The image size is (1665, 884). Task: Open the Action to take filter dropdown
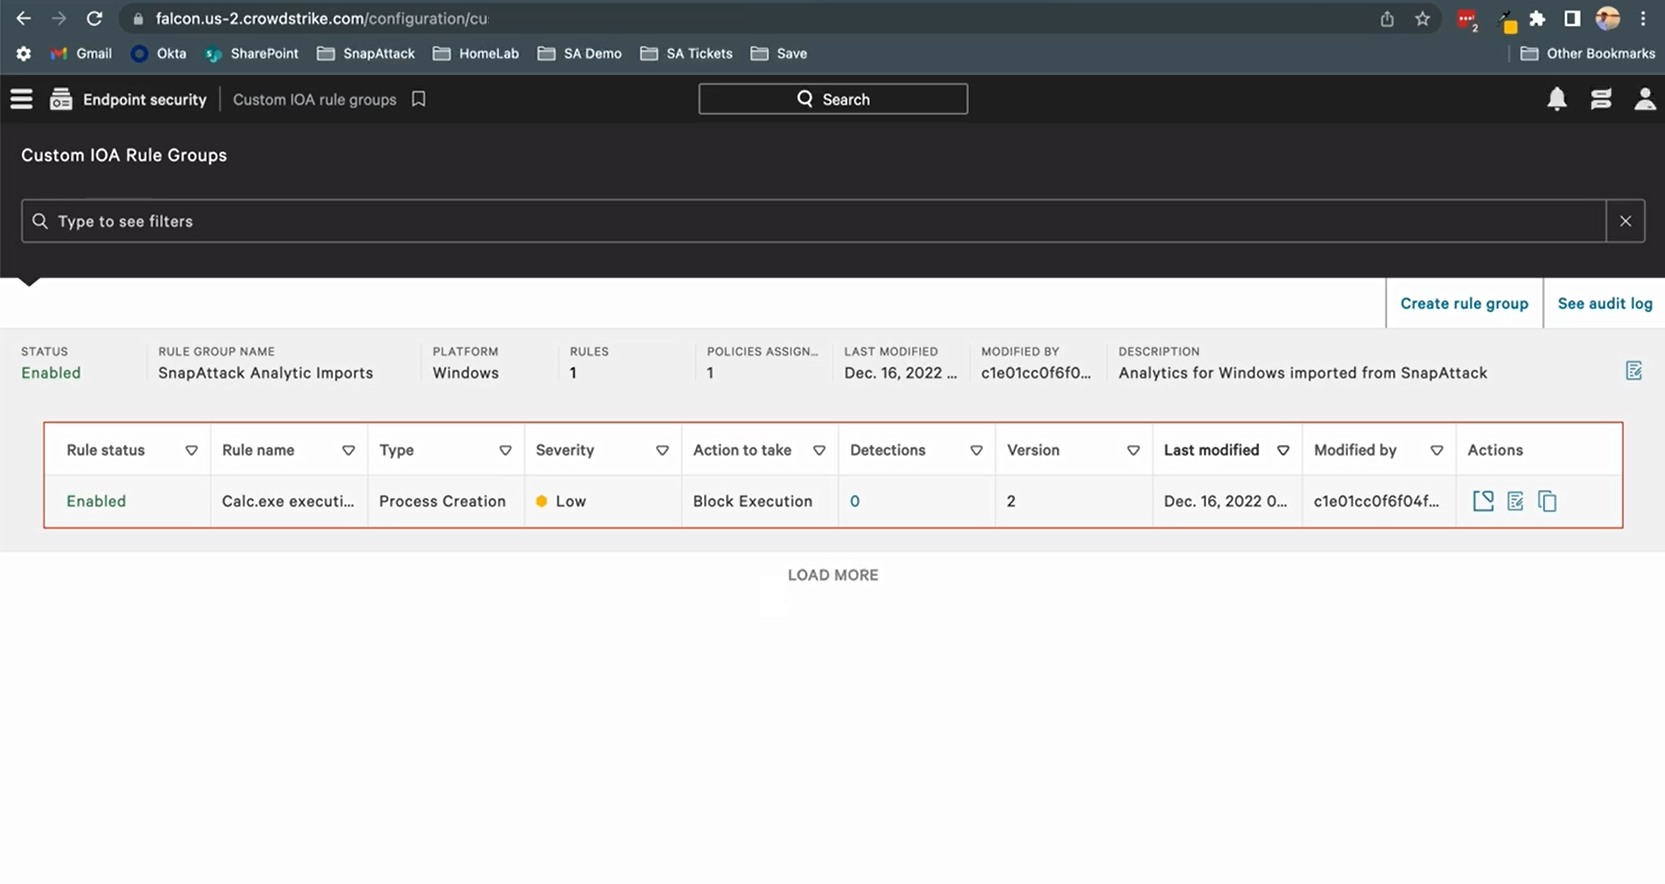pyautogui.click(x=819, y=451)
